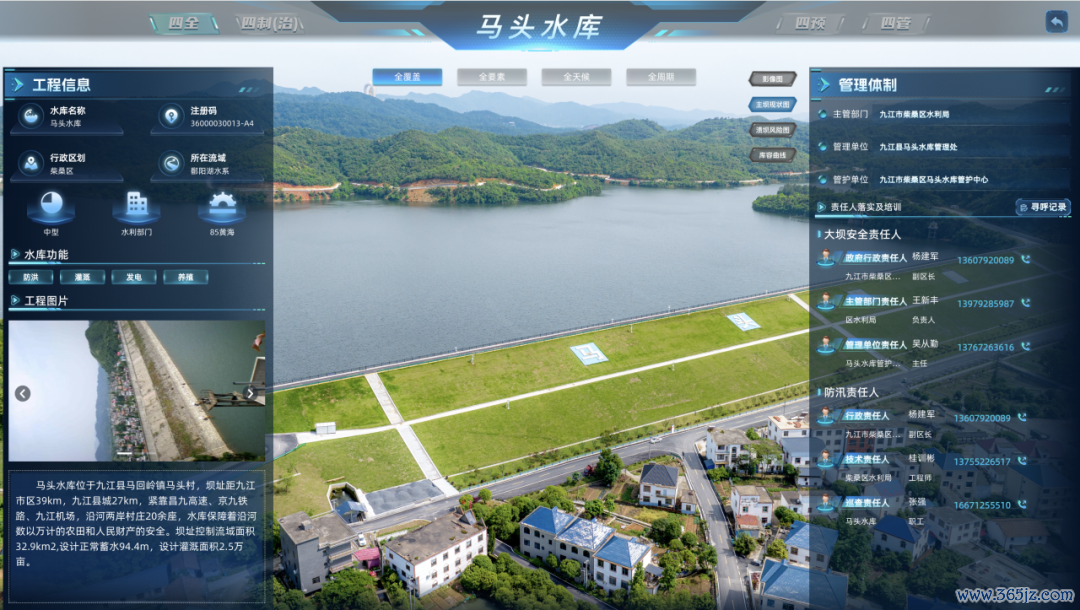
Task: Click the 管护单位 bullet icon
Action: coord(822,179)
